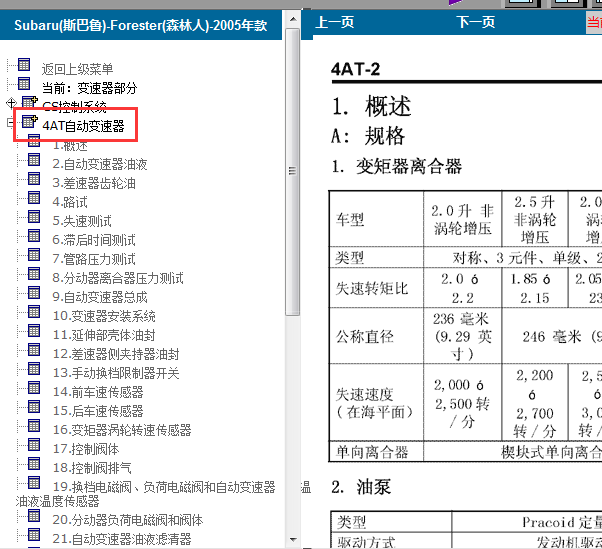This screenshot has height=549, width=602.
Task: Open the 返回上级菜单 tree item
Action: pos(77,69)
